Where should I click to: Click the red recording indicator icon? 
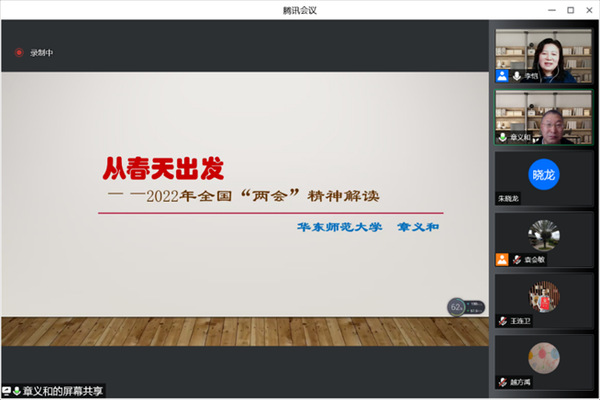click(18, 52)
